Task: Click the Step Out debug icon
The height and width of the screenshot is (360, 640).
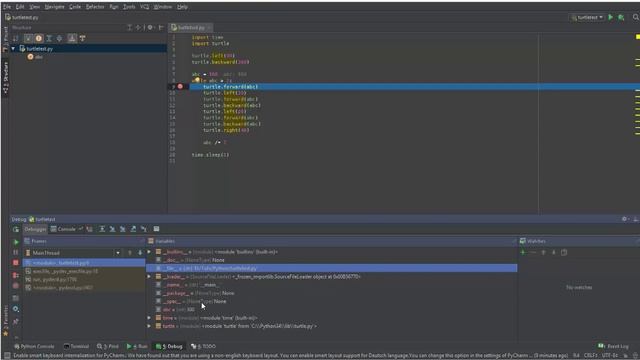Action: 133,229
